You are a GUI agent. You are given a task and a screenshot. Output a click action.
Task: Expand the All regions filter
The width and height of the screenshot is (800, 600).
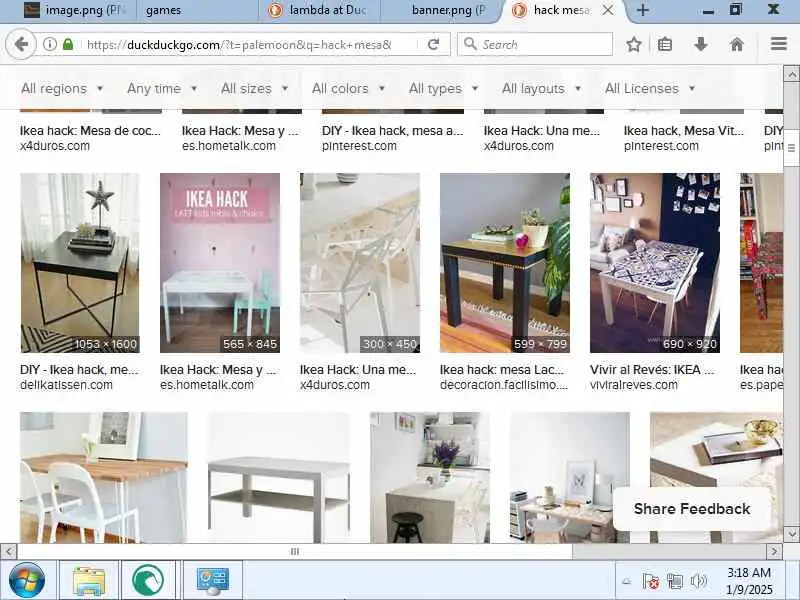62,88
